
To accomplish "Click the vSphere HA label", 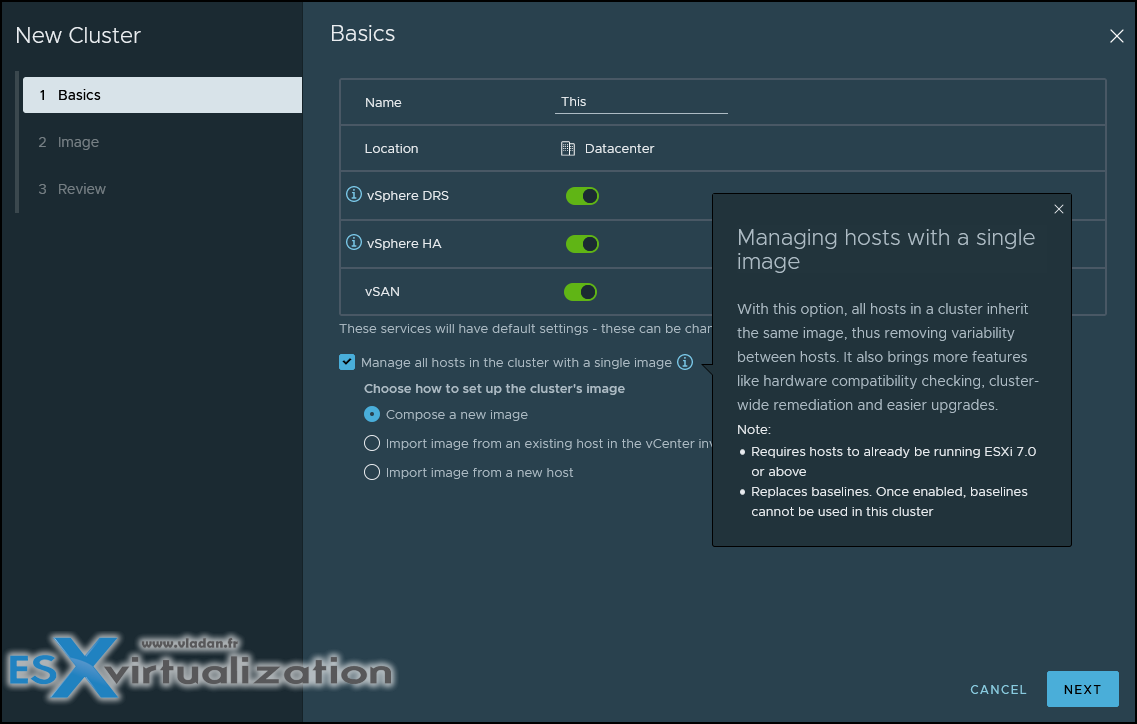I will point(404,243).
